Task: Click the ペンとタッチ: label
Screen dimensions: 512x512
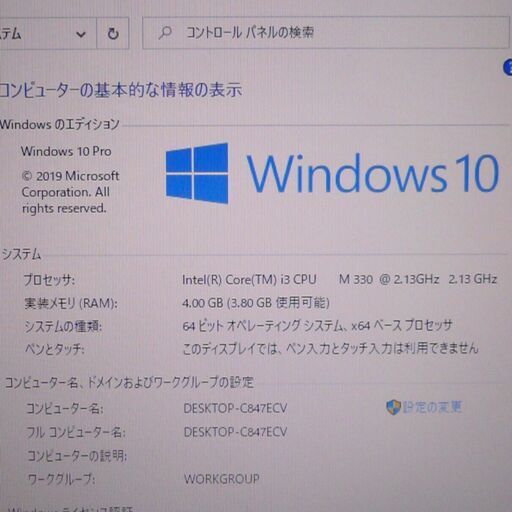Action: [55, 349]
